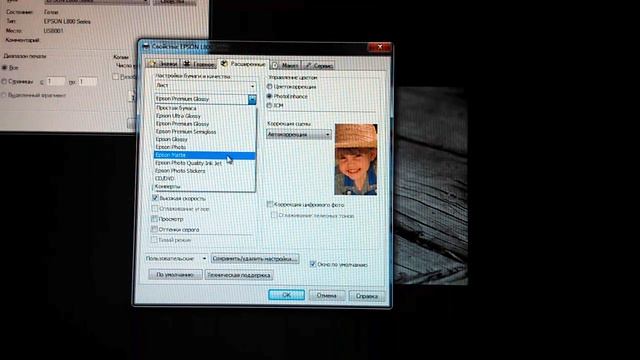
Task: Switch to the Сервис tab
Action: tap(319, 65)
